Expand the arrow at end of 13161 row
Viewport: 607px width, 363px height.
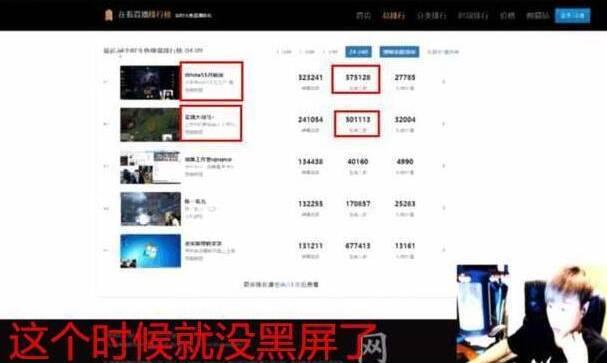click(444, 250)
